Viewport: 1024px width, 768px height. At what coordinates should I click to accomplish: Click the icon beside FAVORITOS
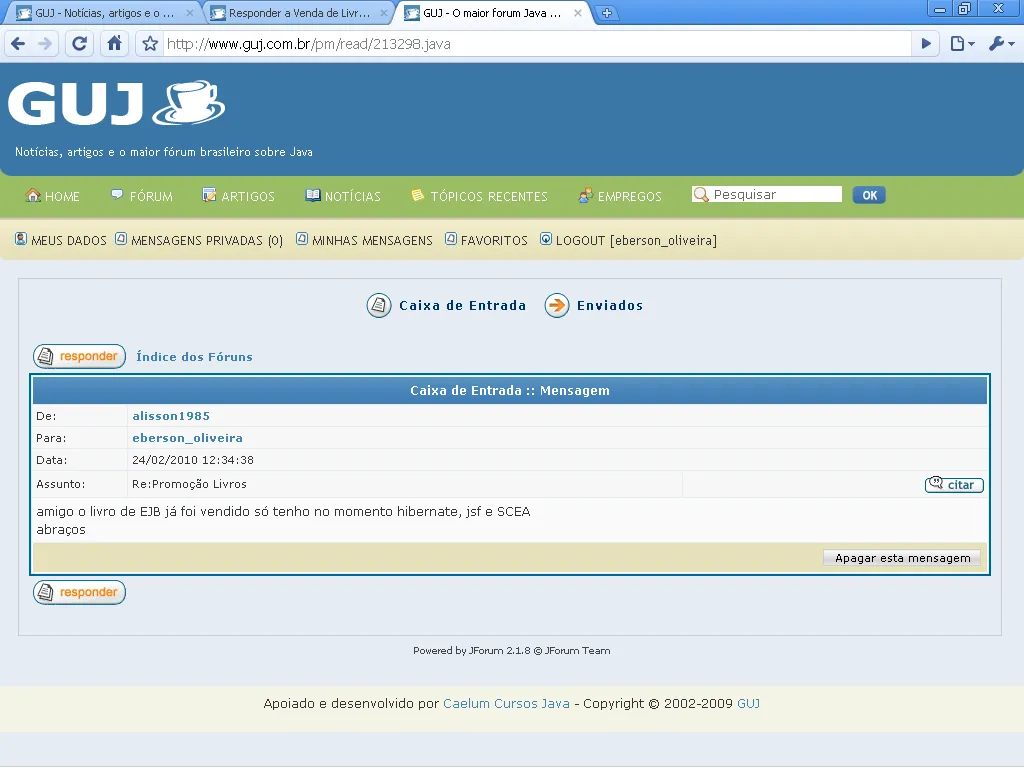tap(451, 239)
